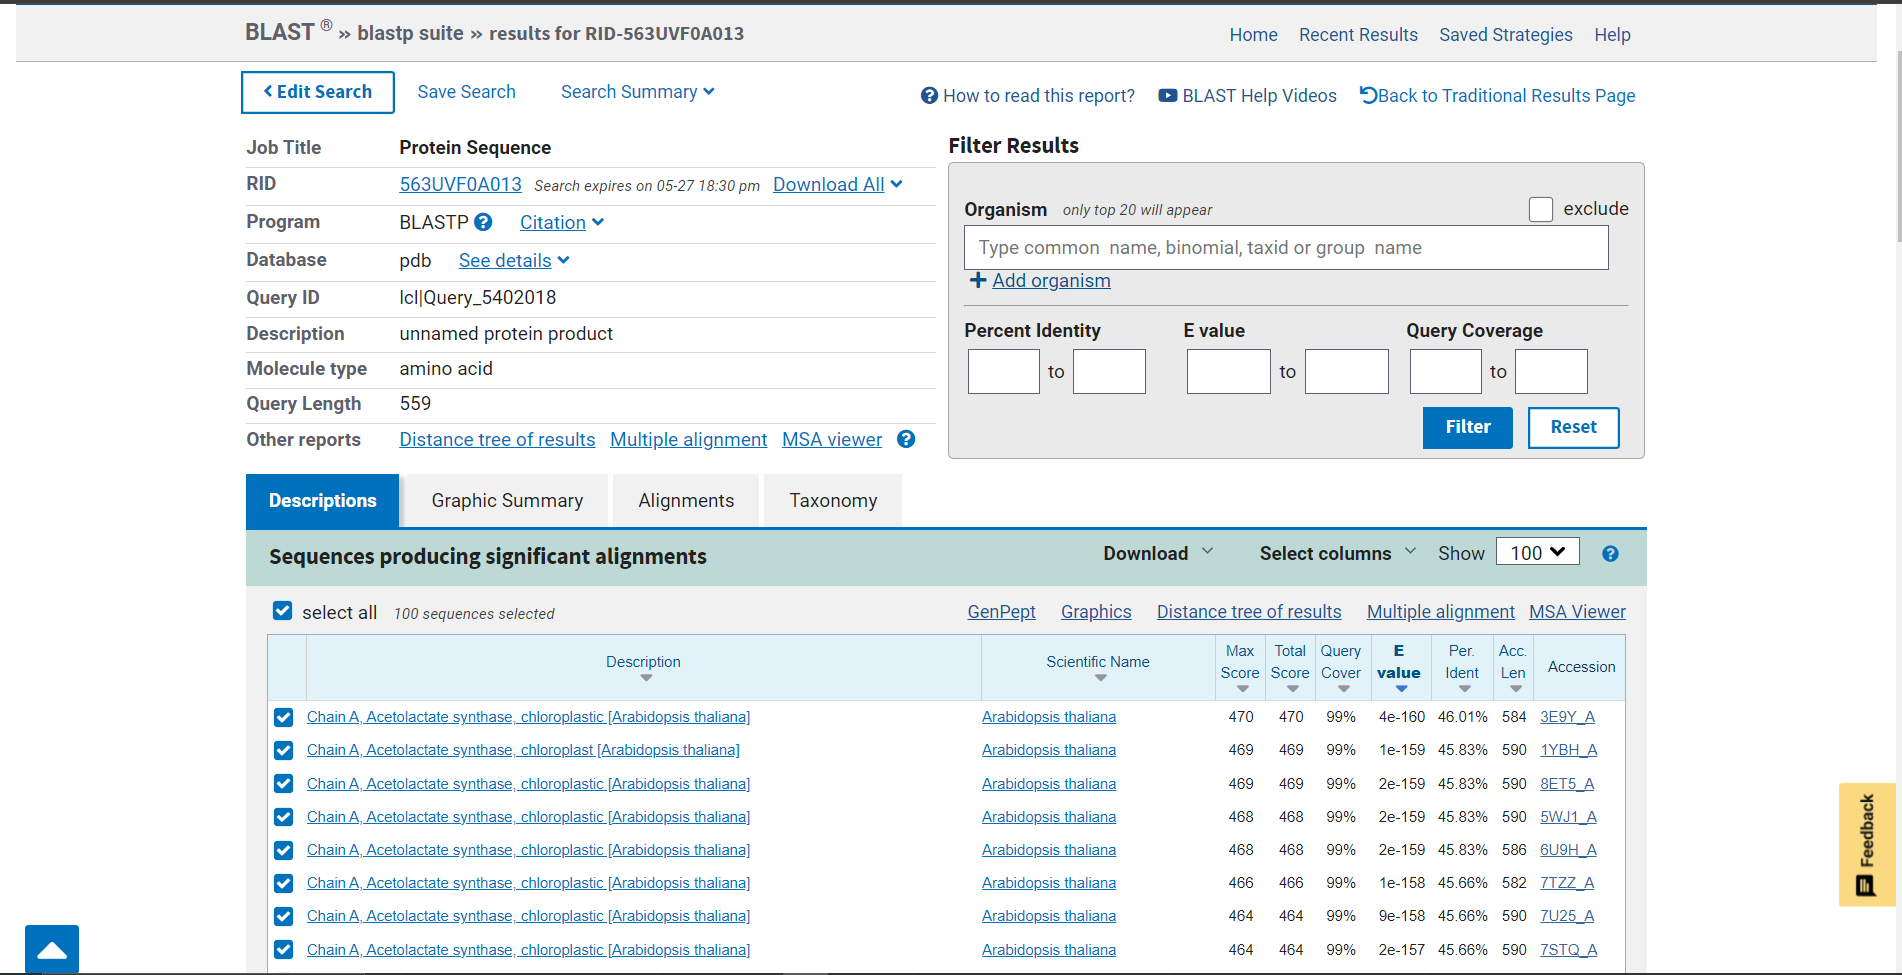Screen dimensions: 1902x975
Task: Go Back to Traditional Results Page
Action: click(1497, 96)
